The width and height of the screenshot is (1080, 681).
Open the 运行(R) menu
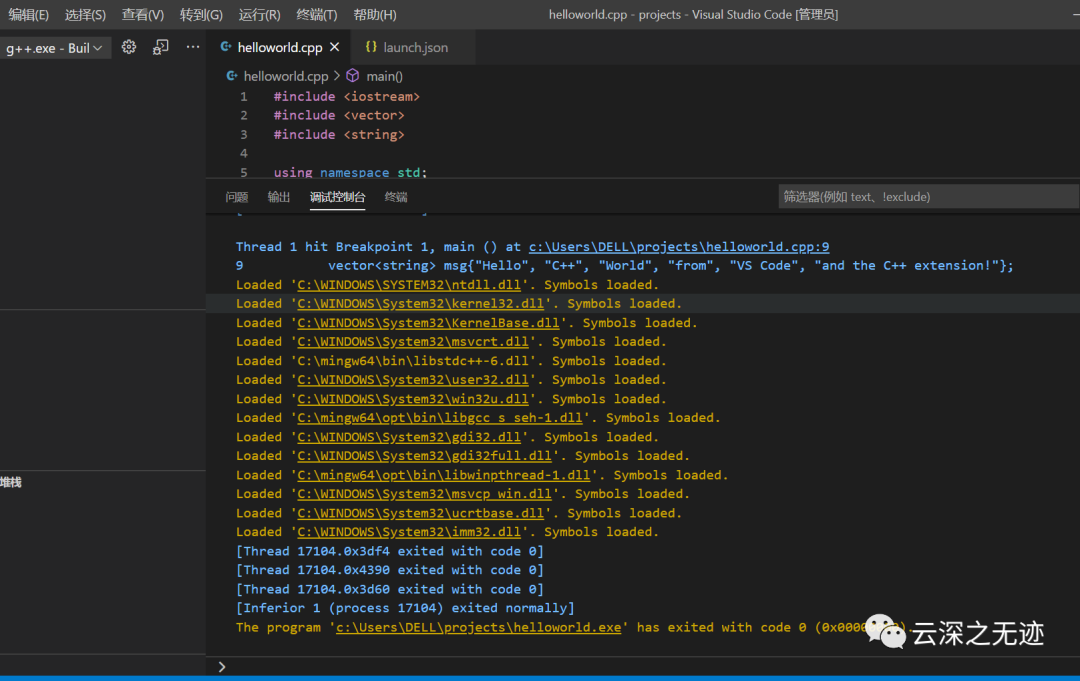point(260,14)
